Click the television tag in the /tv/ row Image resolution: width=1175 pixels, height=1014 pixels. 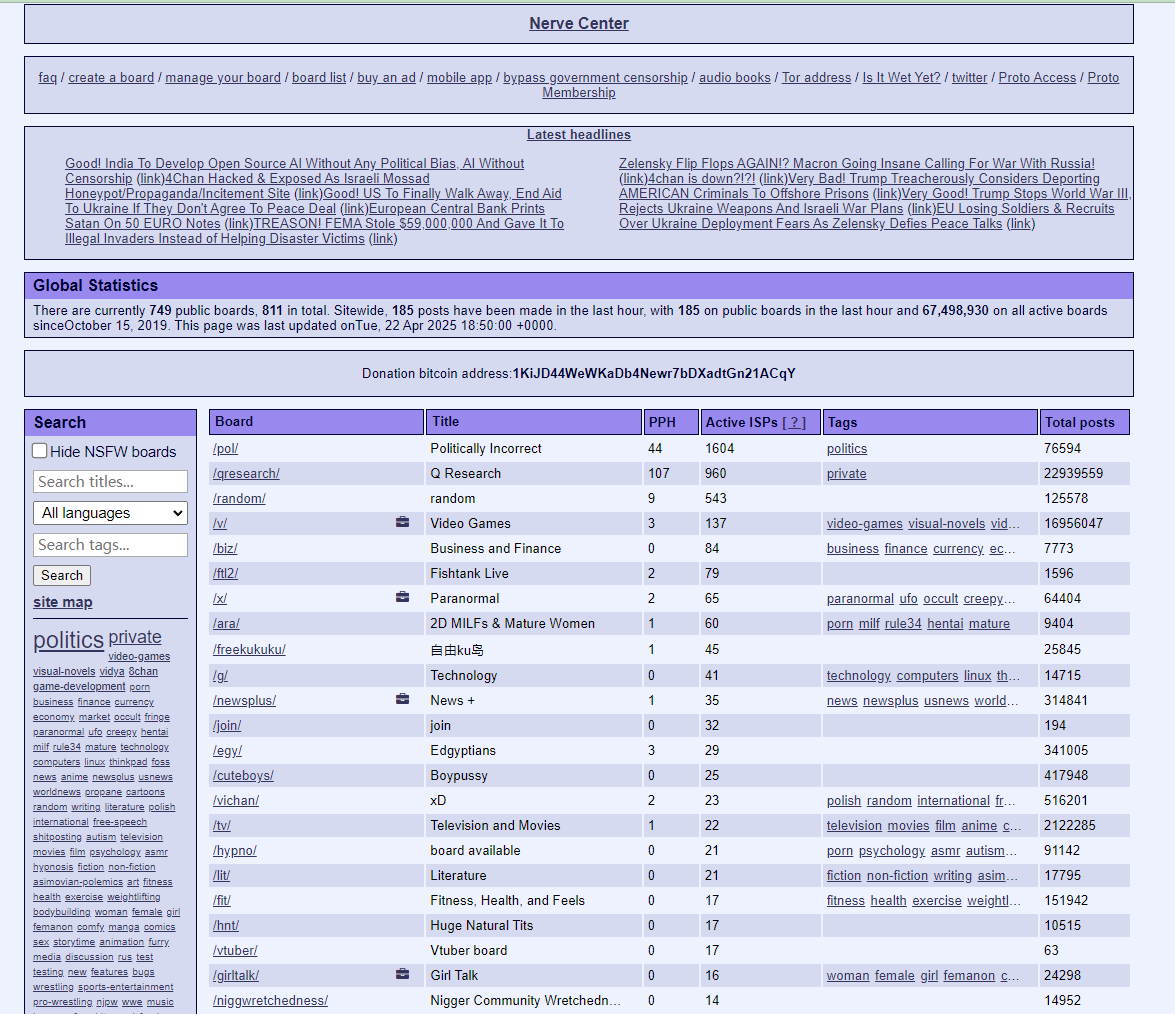tap(854, 825)
